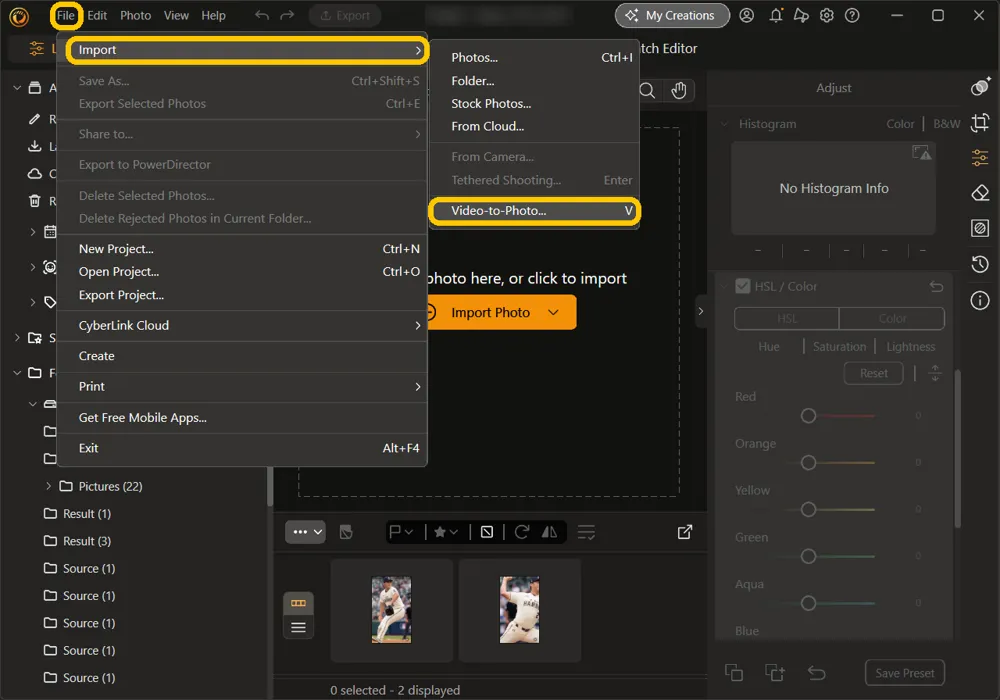Open the history clock icon
The image size is (1000, 700).
(980, 264)
